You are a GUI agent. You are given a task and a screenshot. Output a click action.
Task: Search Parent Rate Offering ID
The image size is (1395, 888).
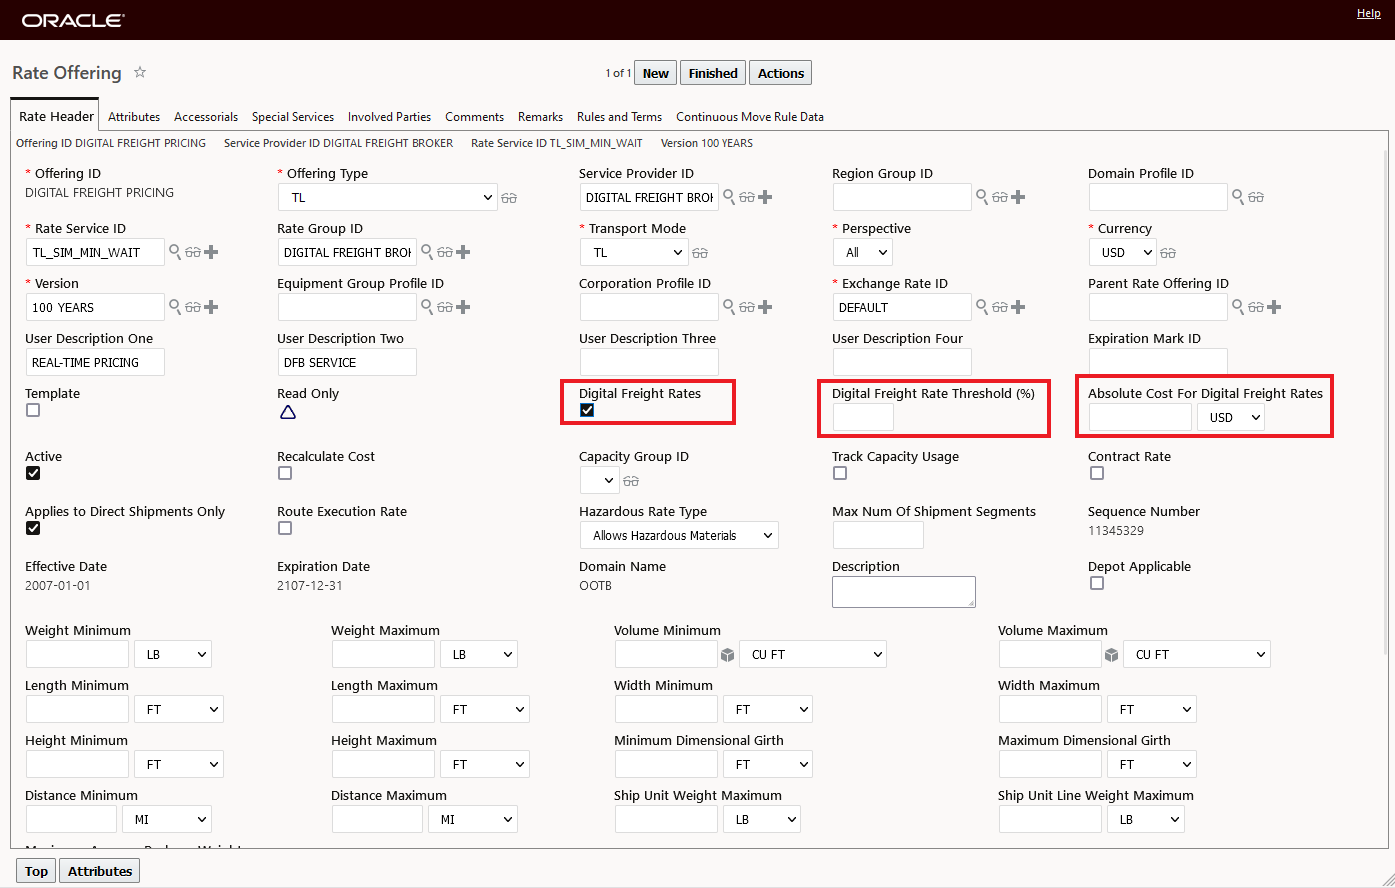[1238, 307]
